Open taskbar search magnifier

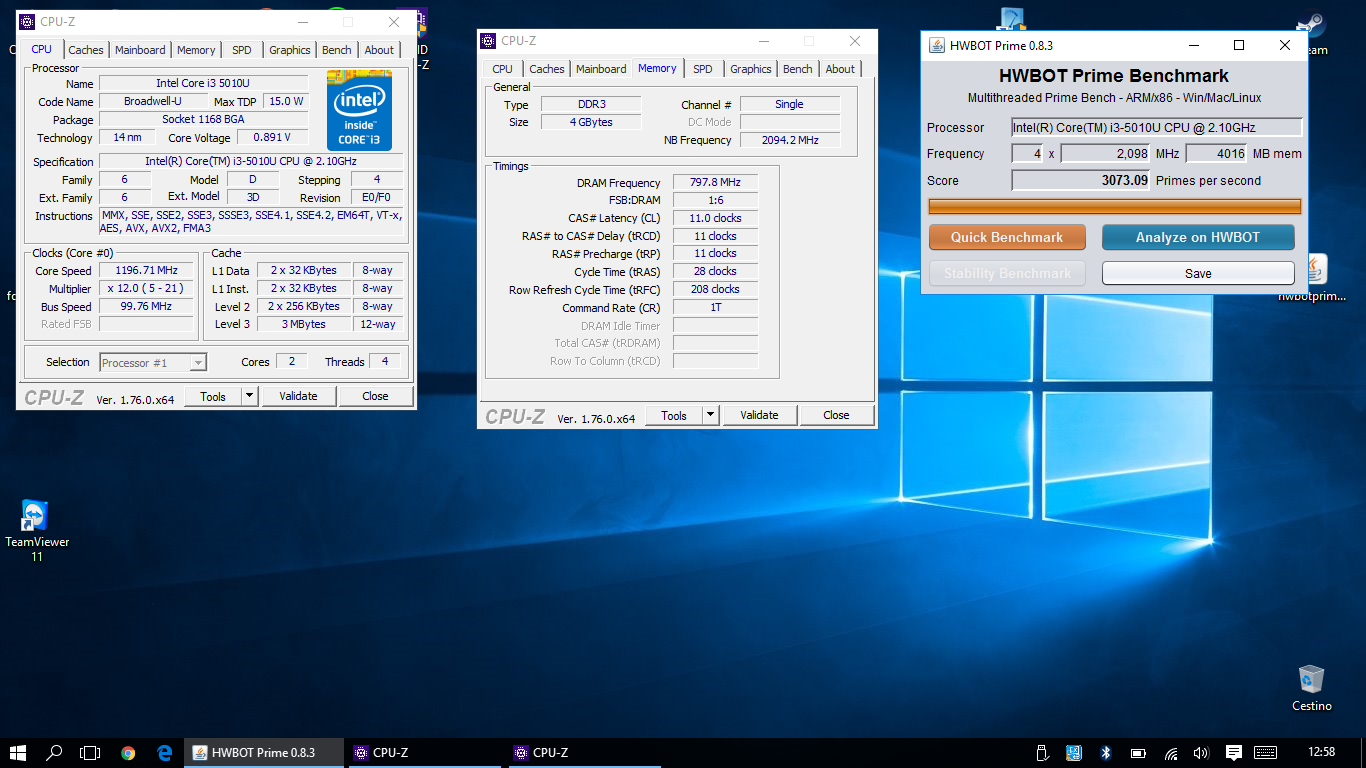[x=55, y=753]
